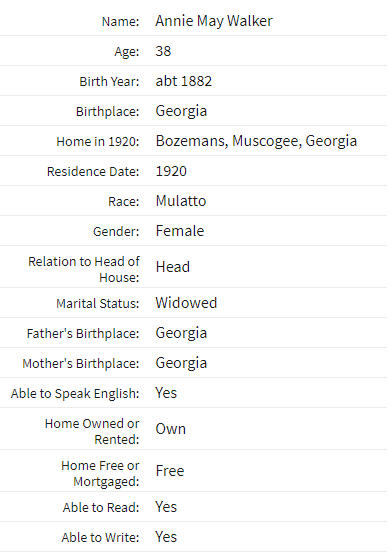Click the Own value for home ownership

(x=171, y=429)
